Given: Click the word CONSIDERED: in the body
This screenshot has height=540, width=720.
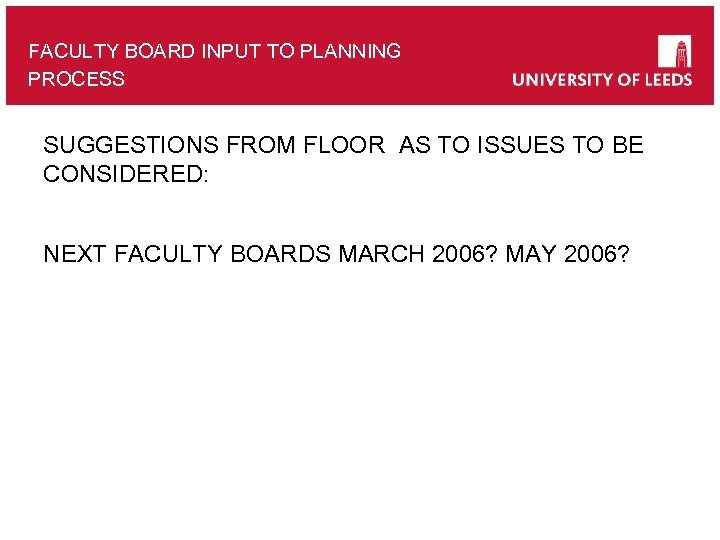Looking at the screenshot, I should (x=126, y=174).
